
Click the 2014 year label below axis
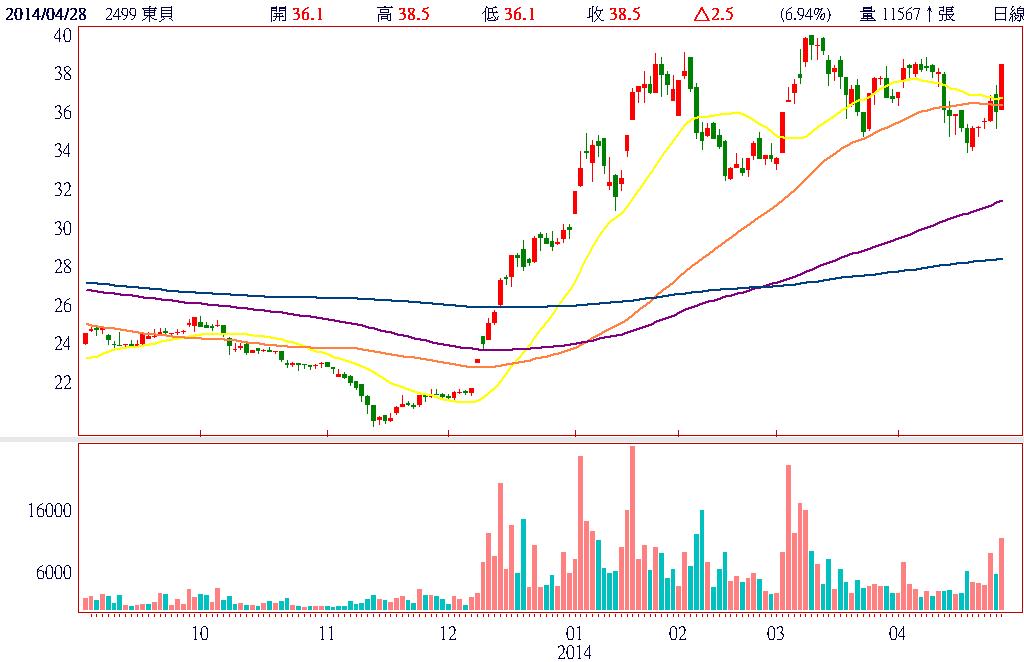pyautogui.click(x=574, y=652)
